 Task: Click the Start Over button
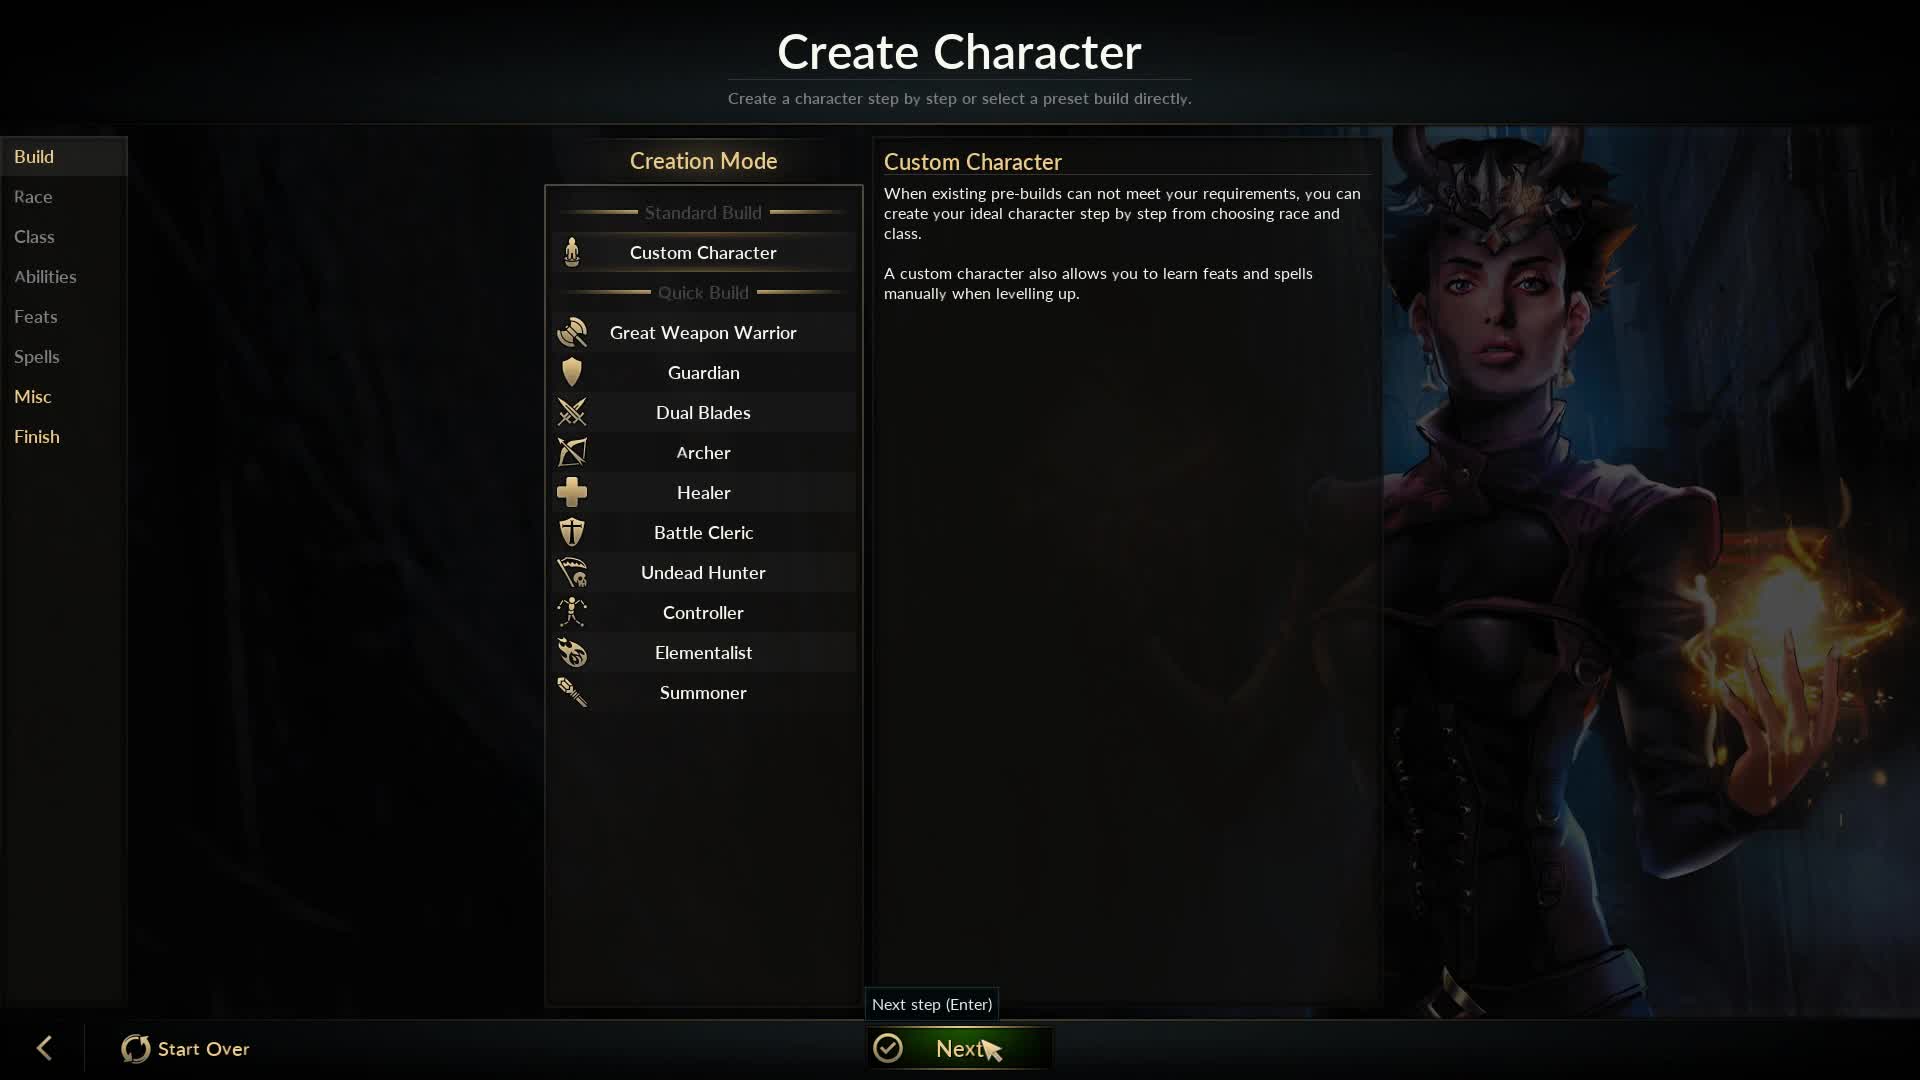click(x=186, y=1048)
